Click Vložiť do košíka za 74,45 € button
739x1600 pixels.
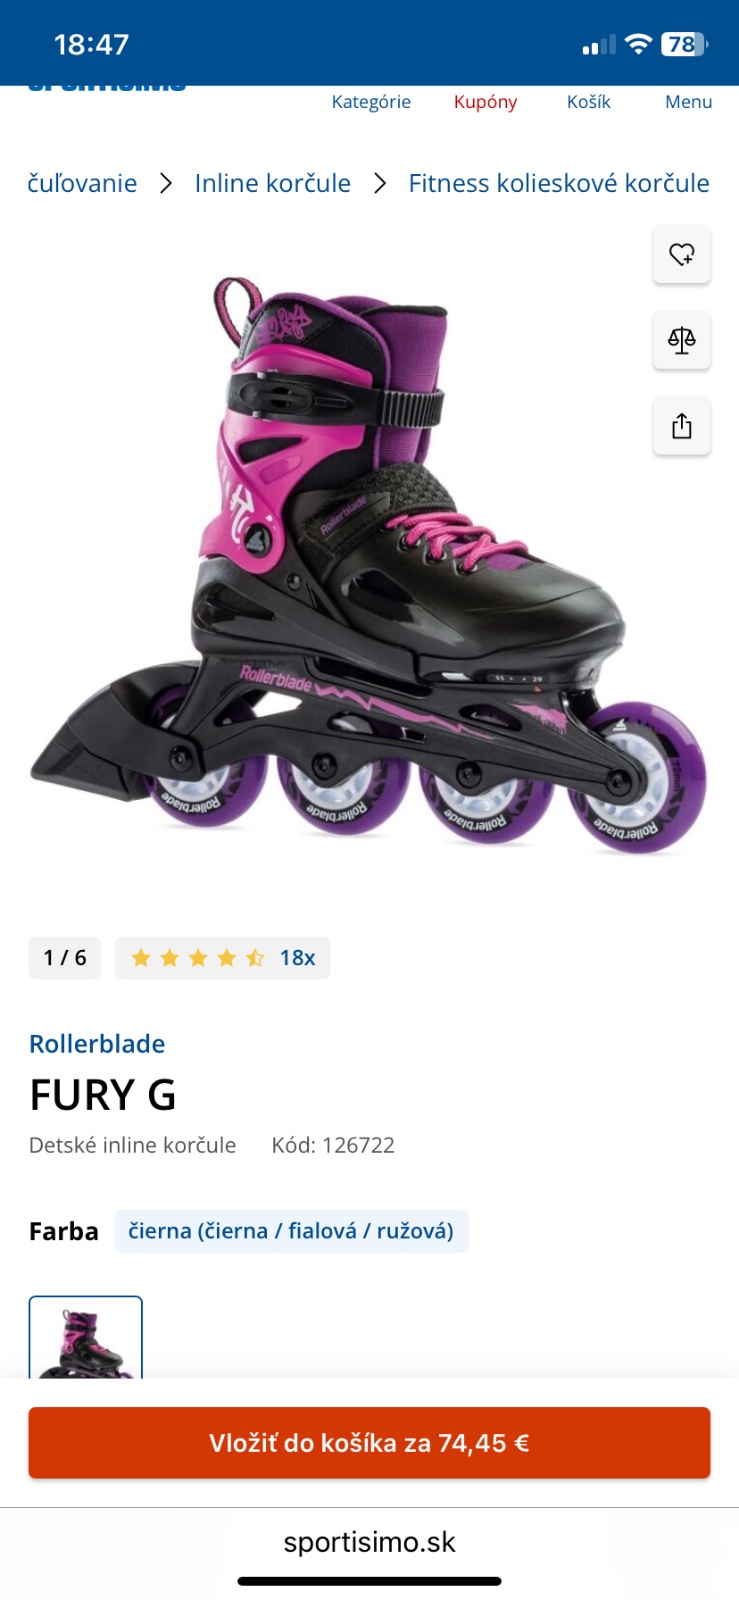pos(369,1443)
